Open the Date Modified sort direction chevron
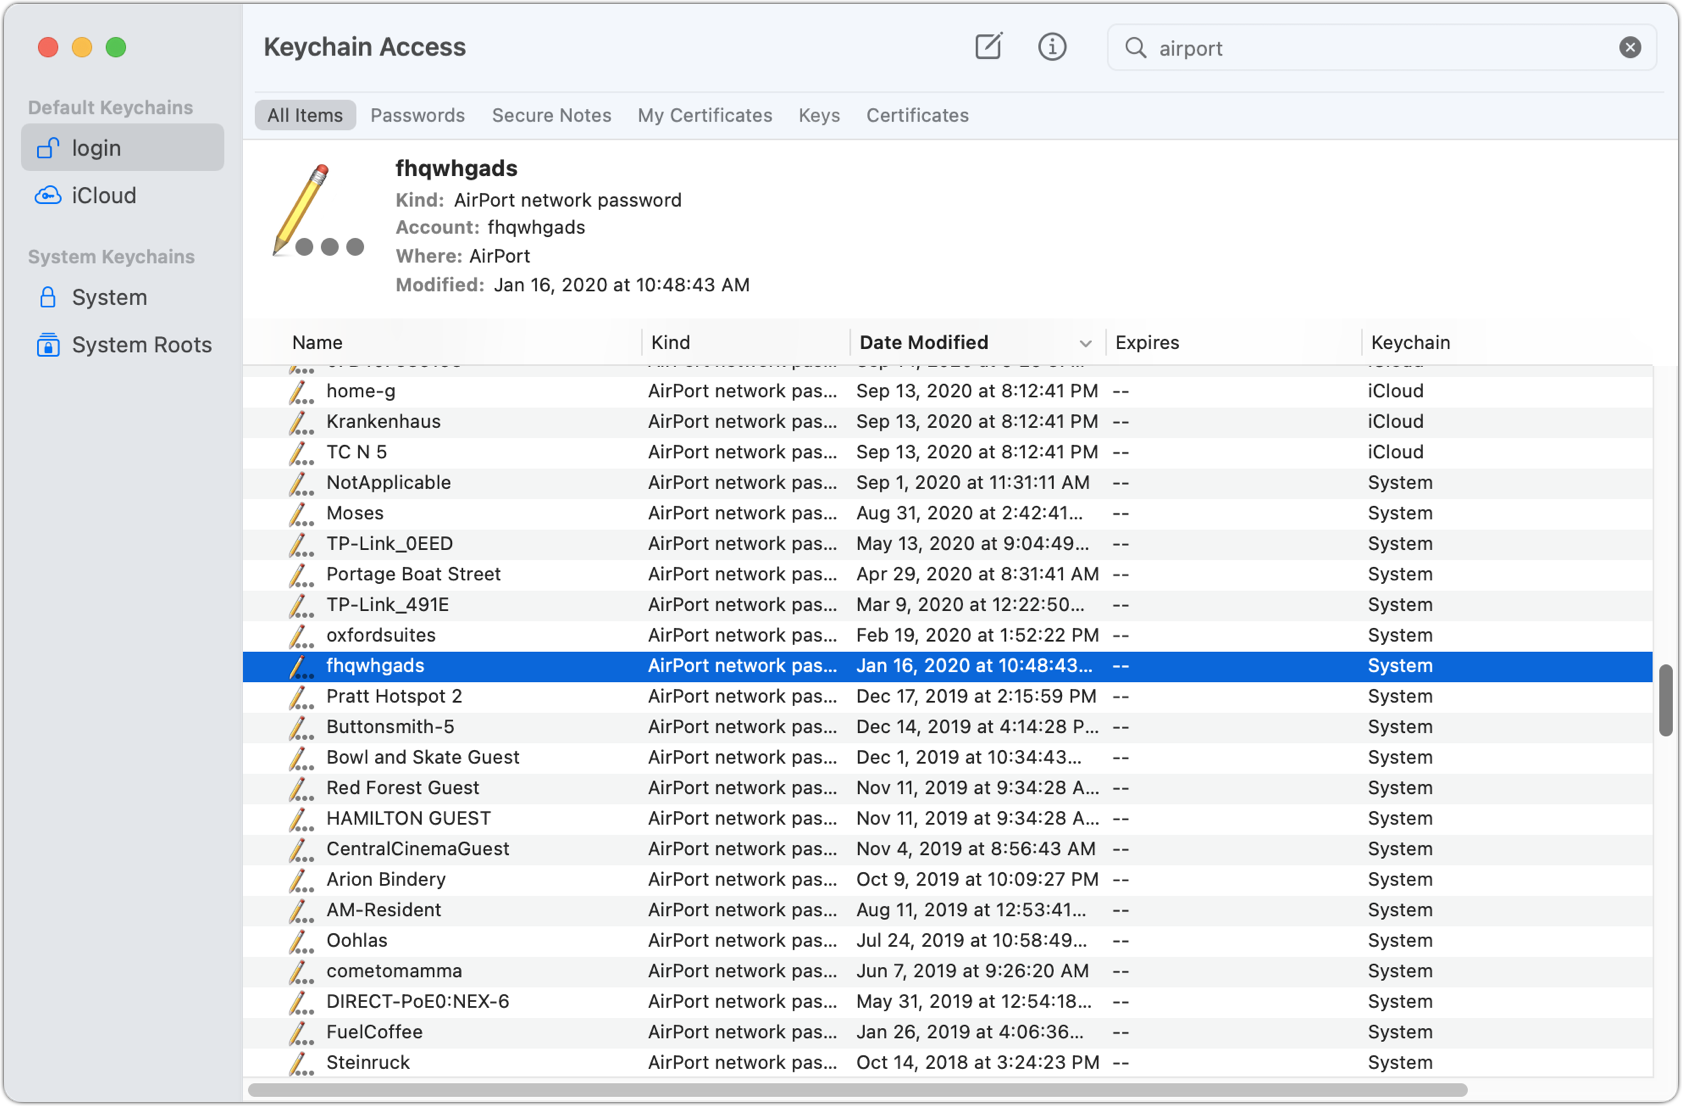The image size is (1682, 1106). [1085, 343]
